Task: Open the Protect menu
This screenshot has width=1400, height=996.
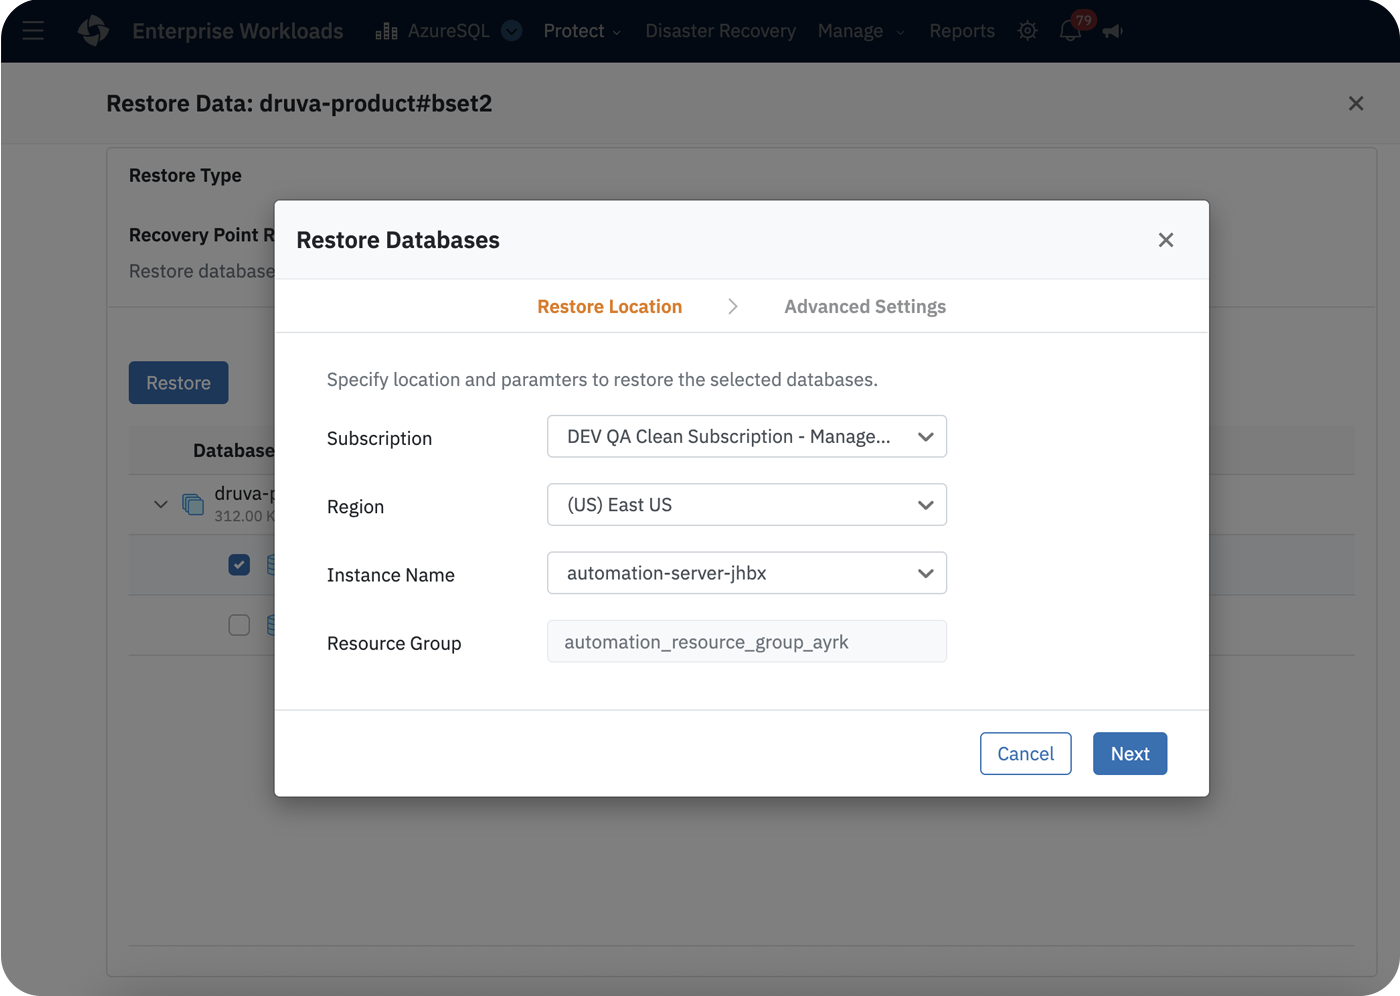Action: 582,31
